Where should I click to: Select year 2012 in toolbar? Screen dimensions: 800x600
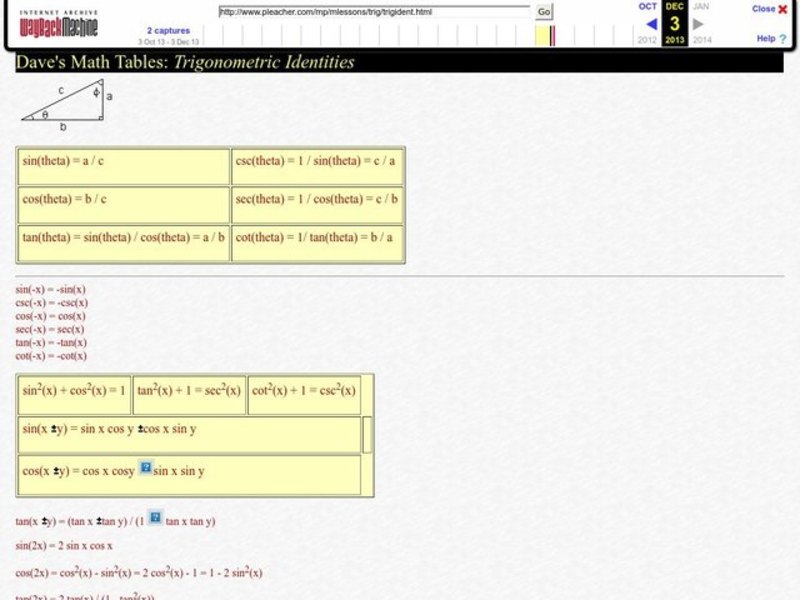click(648, 40)
